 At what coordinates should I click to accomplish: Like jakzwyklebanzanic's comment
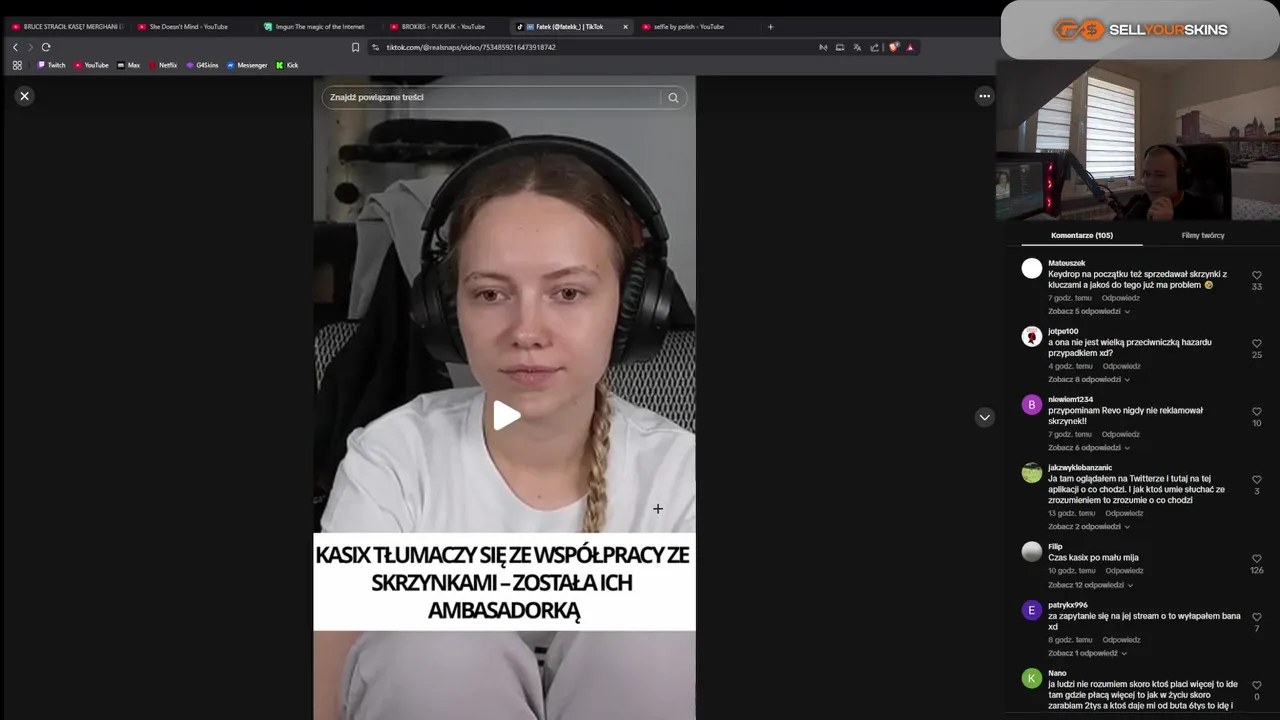pyautogui.click(x=1257, y=479)
